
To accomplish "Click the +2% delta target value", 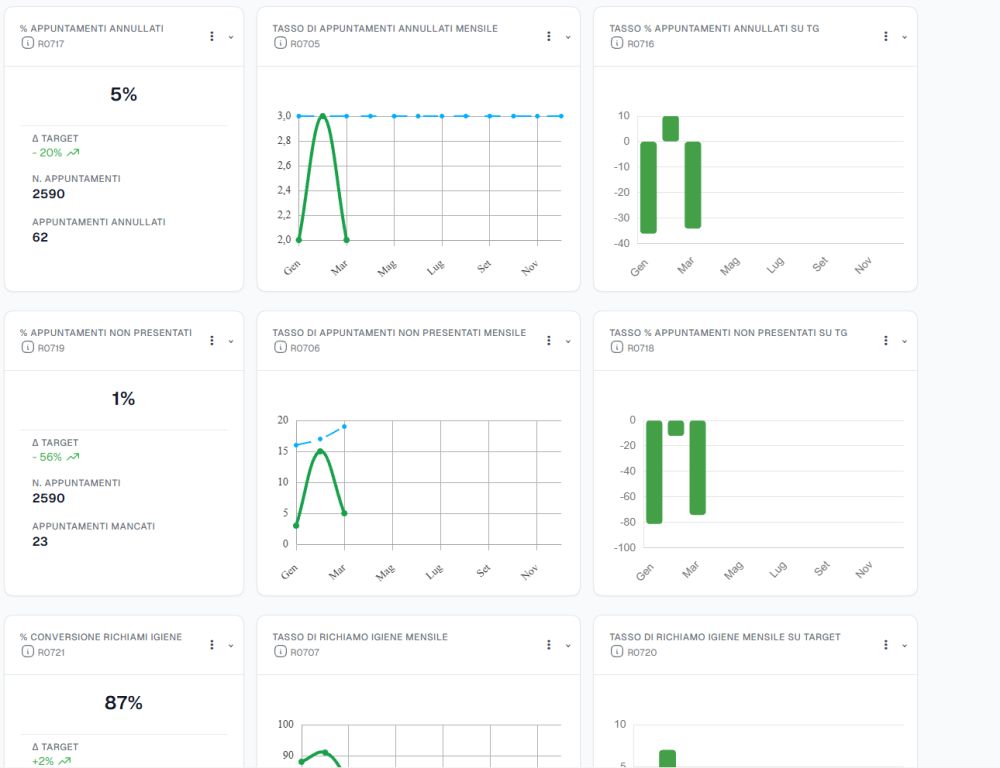I will (43, 761).
